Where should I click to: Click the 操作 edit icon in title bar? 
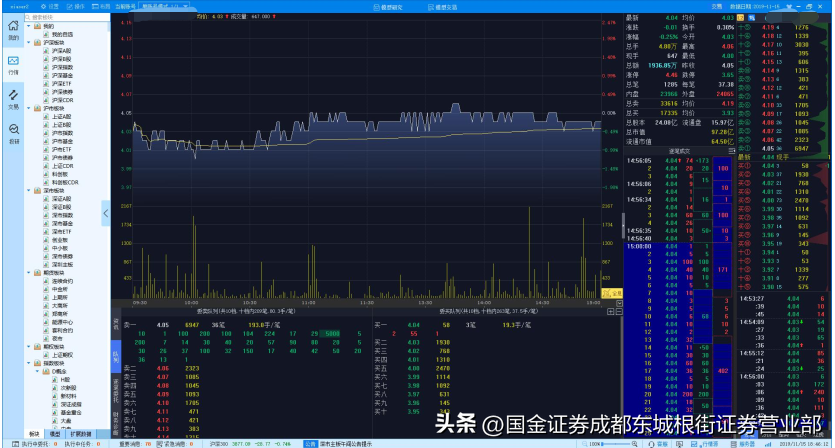point(69,6)
